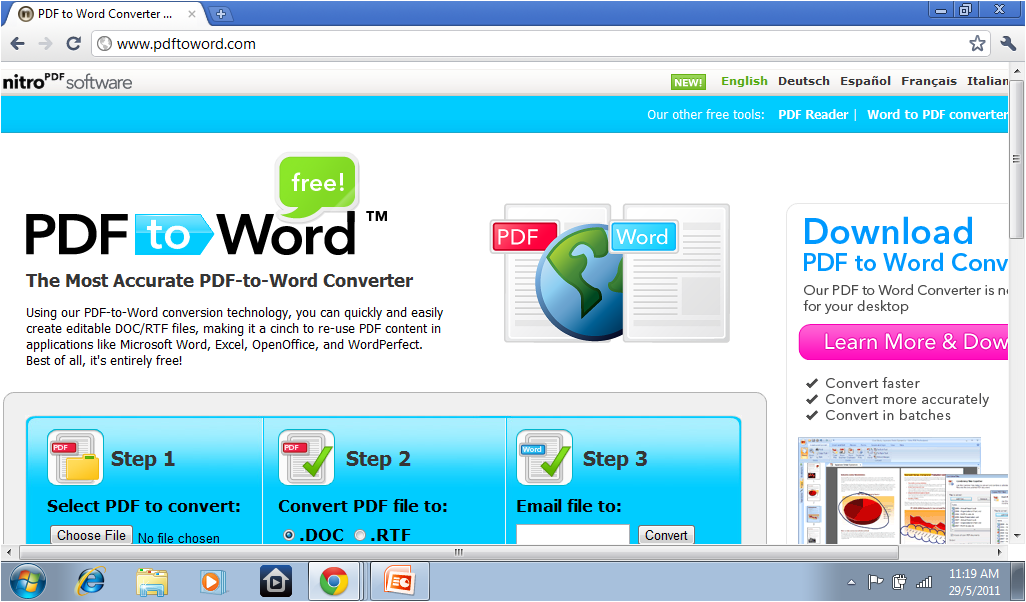Click the 'Convert more accurately' list item
This screenshot has width=1026, height=602.
[906, 399]
